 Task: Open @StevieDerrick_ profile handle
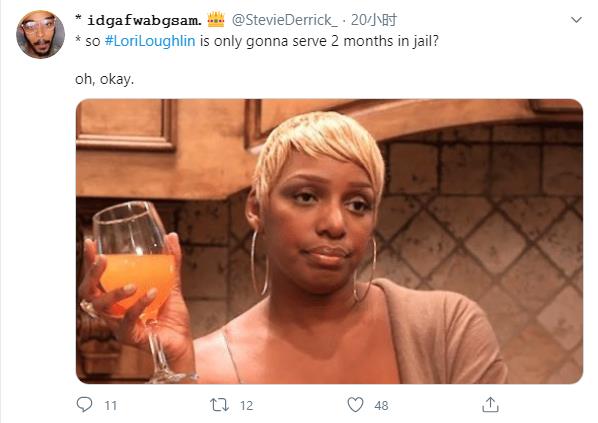285,20
